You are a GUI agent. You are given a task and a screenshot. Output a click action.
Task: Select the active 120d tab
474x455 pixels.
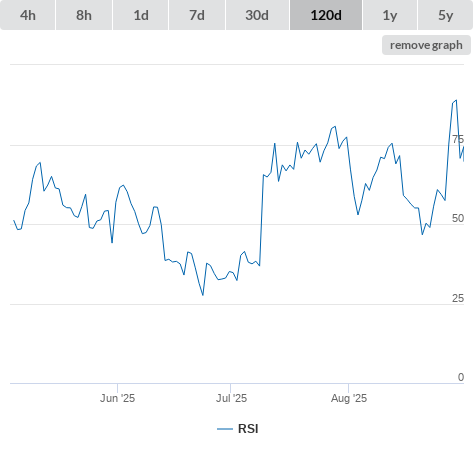pos(326,15)
